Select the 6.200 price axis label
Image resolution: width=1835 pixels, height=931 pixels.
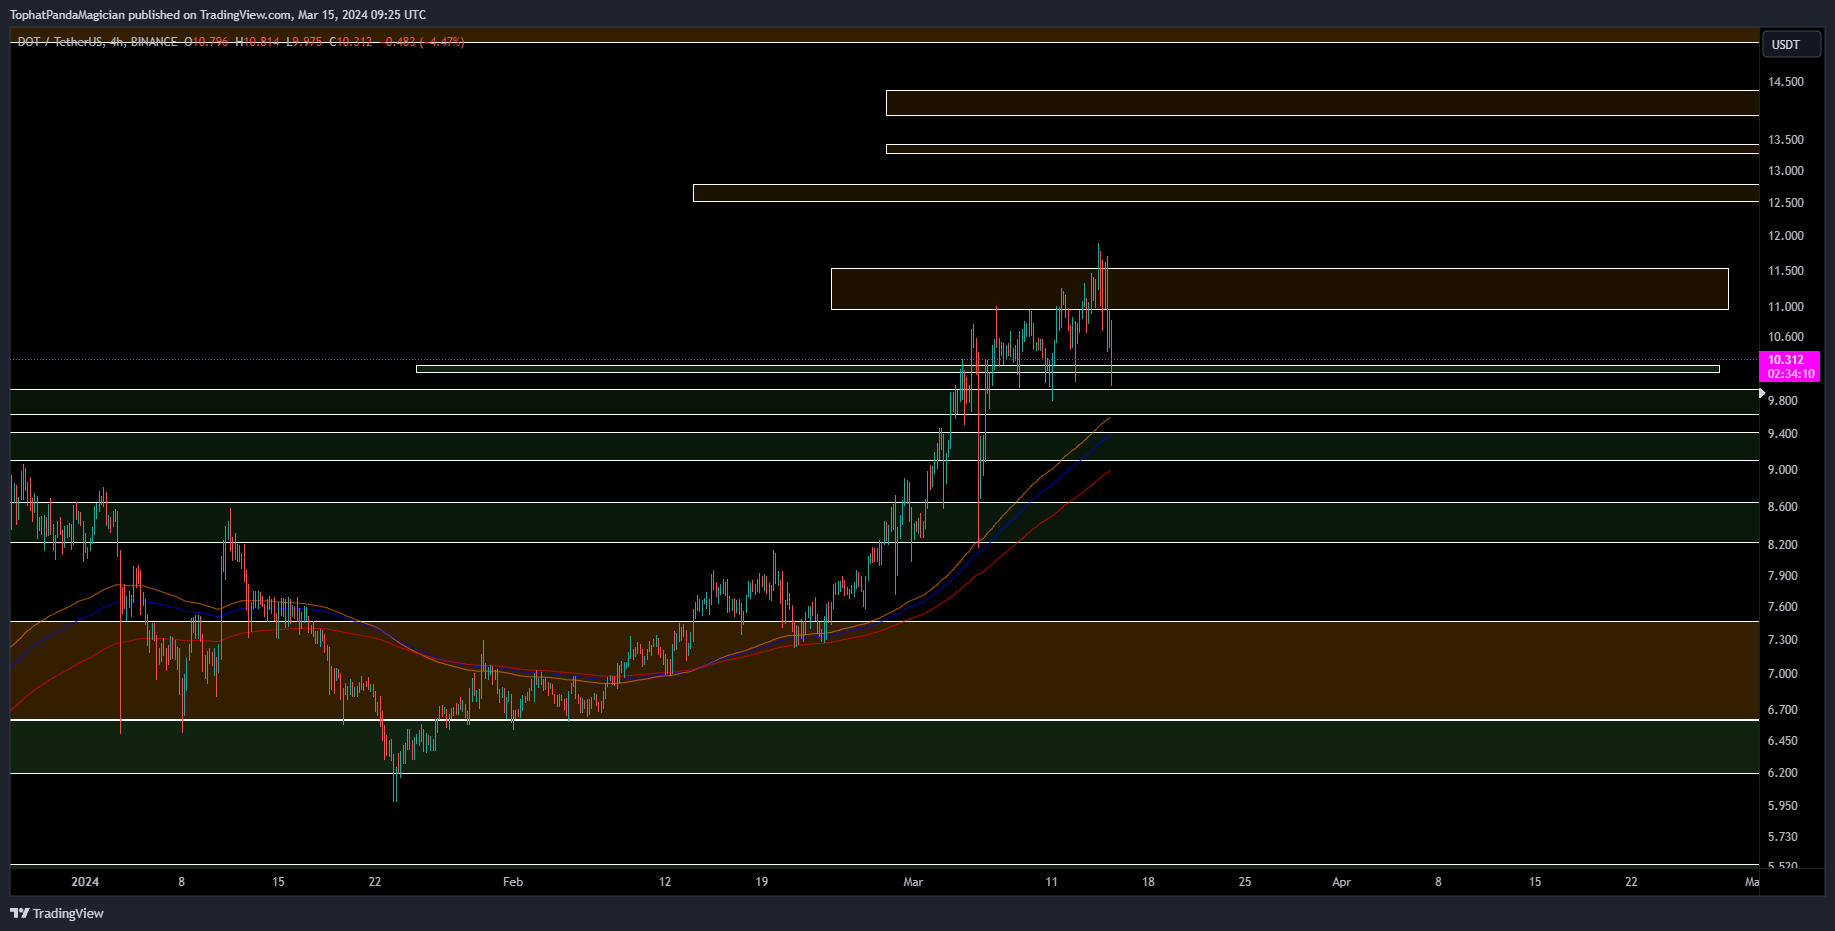pyautogui.click(x=1783, y=773)
